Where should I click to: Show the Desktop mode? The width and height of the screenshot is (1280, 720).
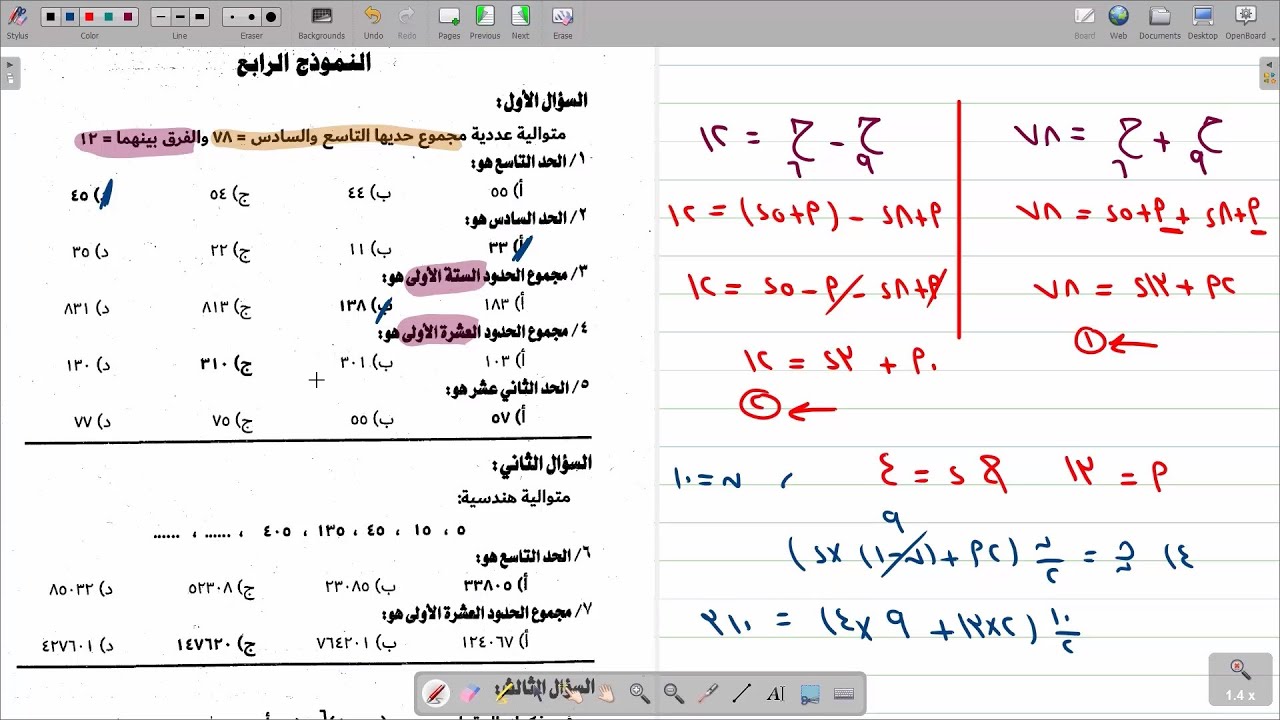click(x=1203, y=21)
